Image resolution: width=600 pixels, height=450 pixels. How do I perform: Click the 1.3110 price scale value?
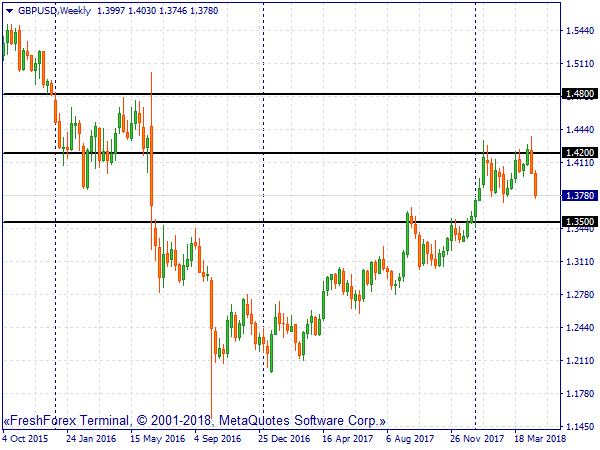click(580, 262)
